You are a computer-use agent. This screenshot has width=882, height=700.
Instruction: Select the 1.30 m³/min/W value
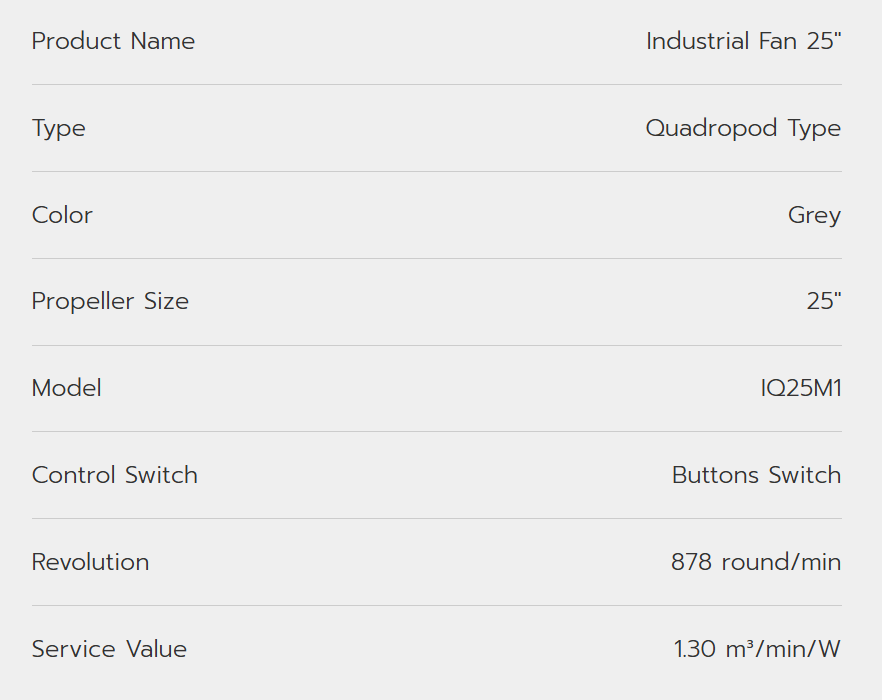[757, 649]
